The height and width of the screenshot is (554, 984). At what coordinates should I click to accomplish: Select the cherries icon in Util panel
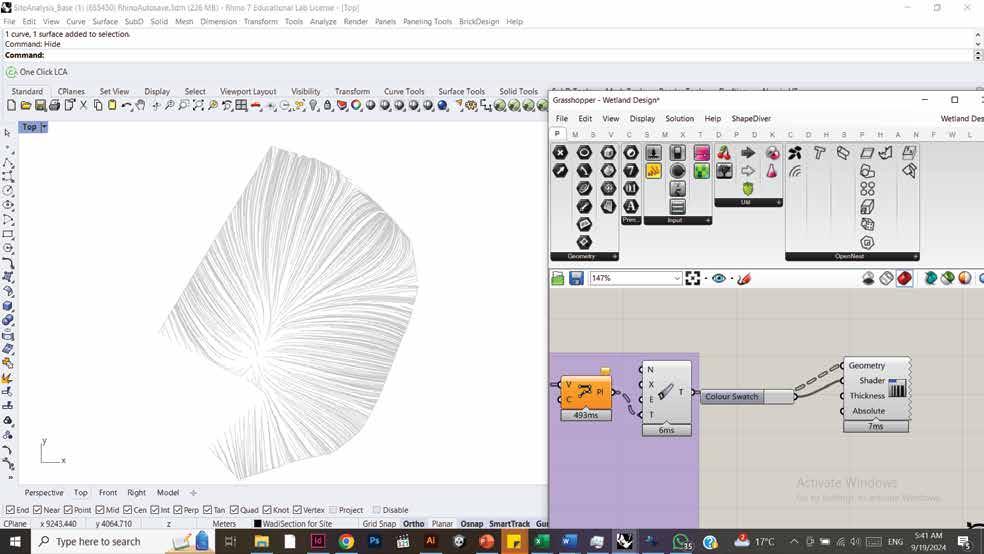(x=724, y=153)
